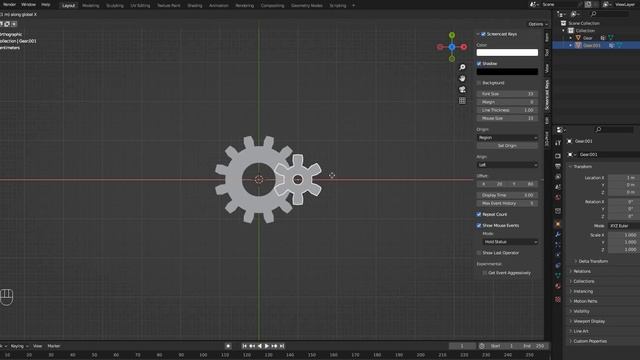Click the Location X value field

[624, 178]
